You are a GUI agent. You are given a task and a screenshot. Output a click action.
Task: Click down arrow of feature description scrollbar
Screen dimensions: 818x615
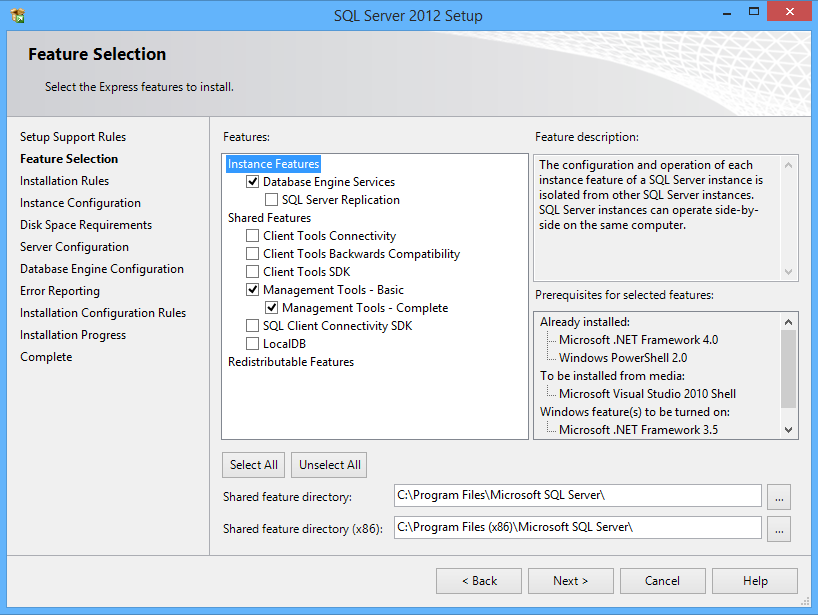tap(788, 272)
